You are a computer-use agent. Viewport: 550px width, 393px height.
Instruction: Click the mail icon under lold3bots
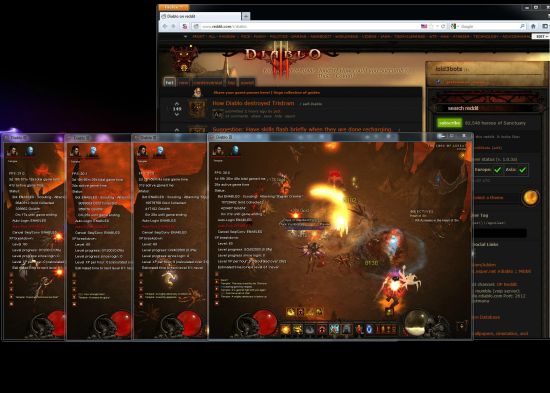tap(438, 82)
